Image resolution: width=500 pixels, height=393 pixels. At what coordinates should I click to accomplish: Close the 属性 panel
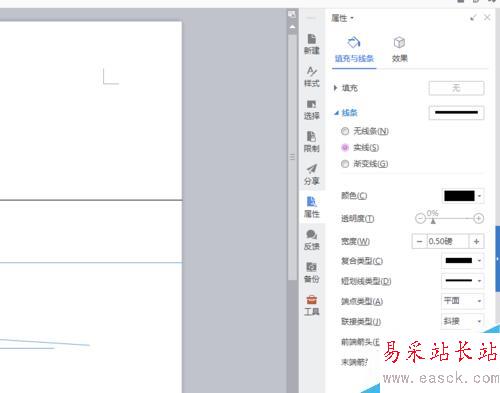[x=487, y=18]
